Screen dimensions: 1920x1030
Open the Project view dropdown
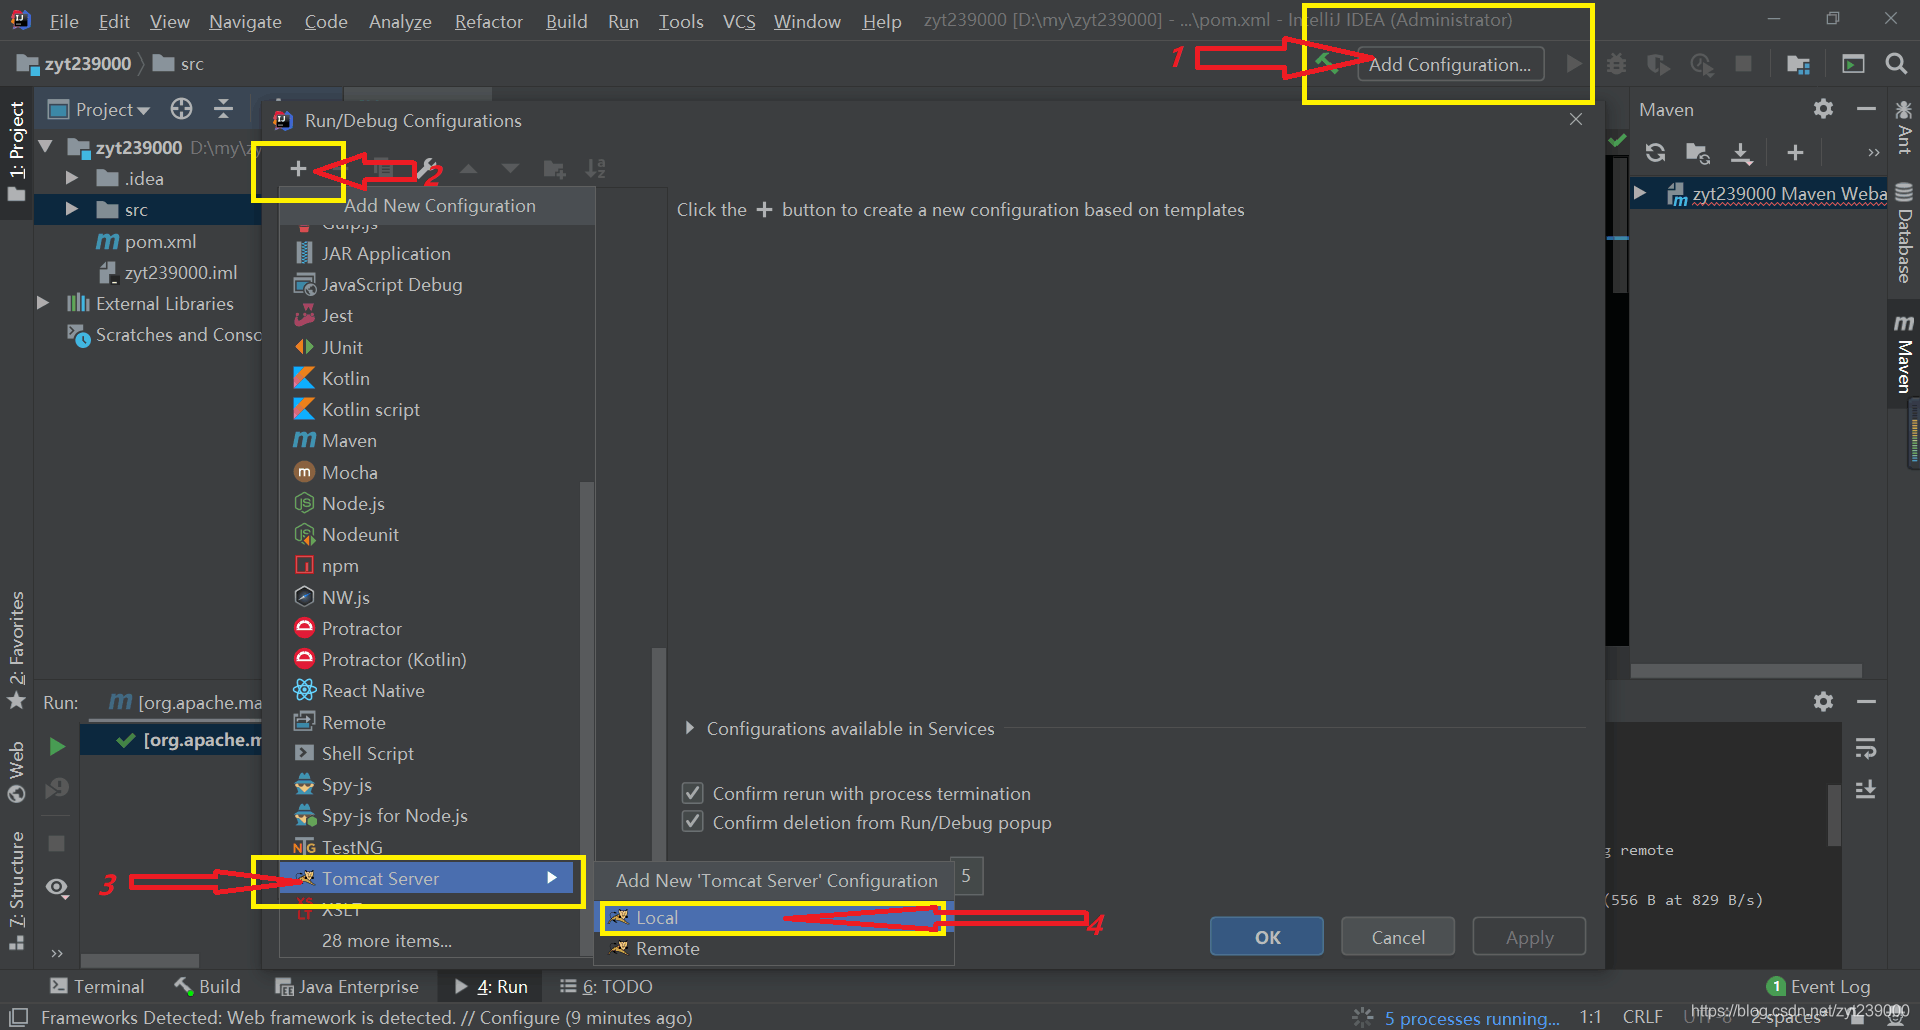(x=100, y=109)
